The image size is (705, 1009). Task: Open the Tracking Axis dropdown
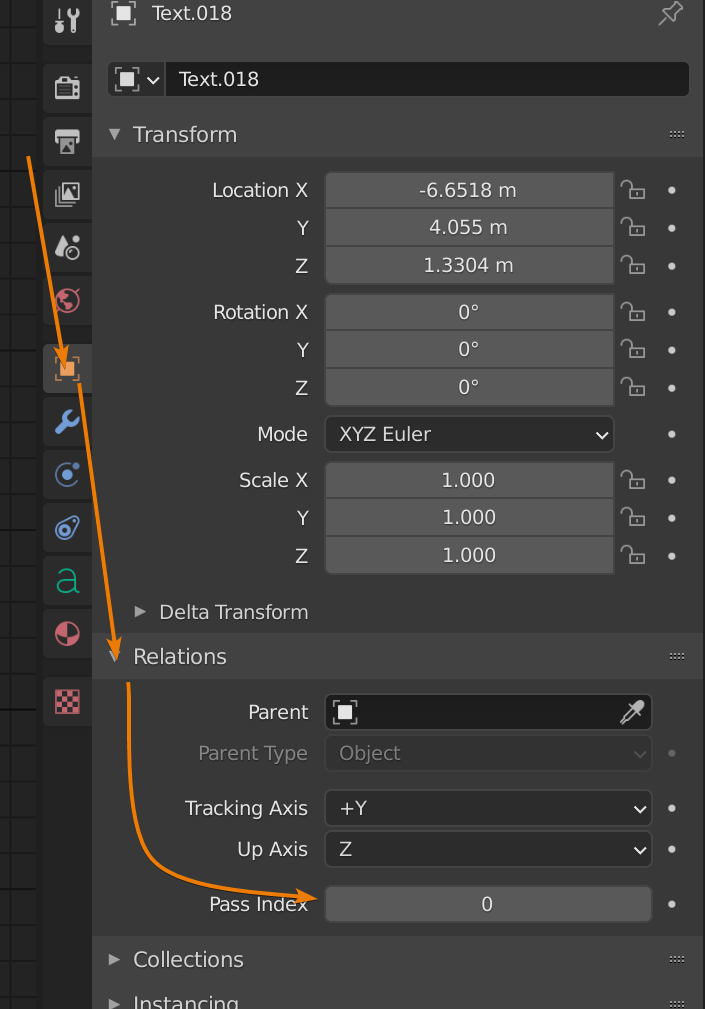click(488, 808)
